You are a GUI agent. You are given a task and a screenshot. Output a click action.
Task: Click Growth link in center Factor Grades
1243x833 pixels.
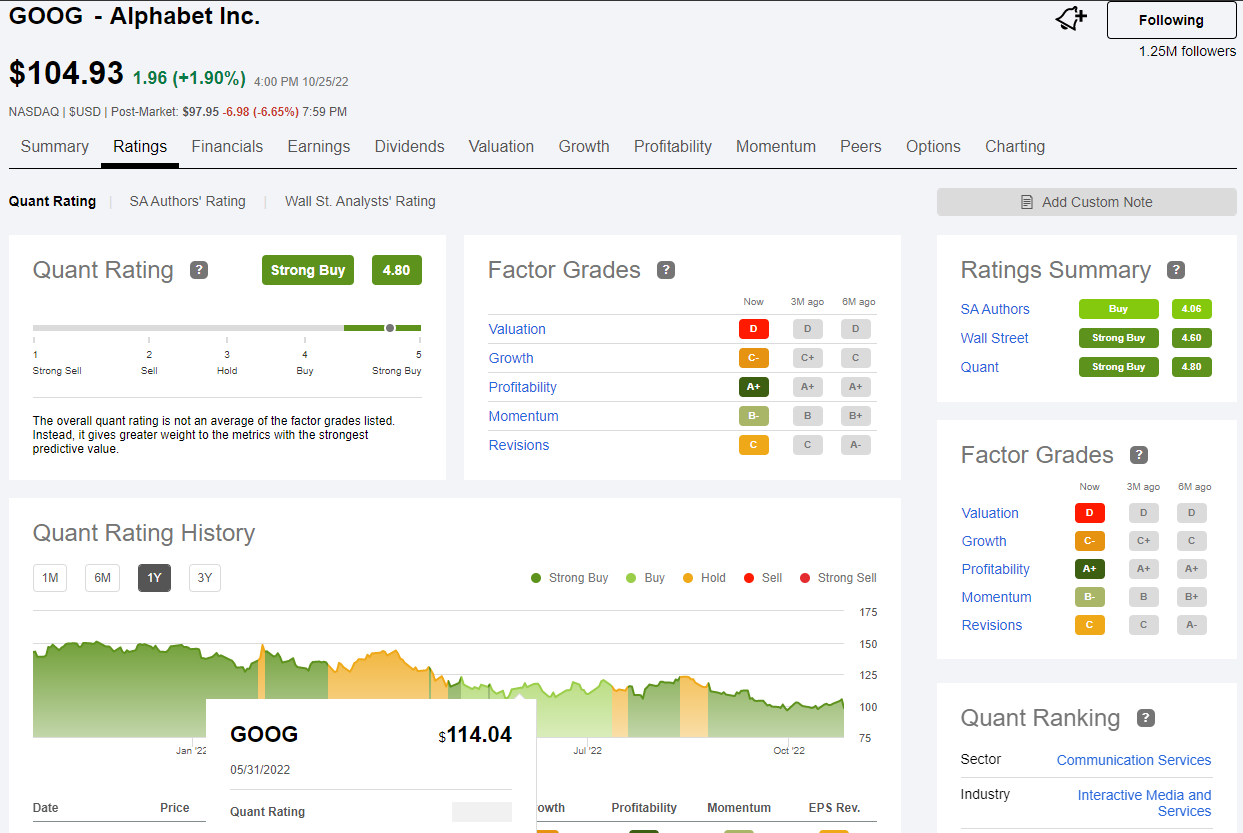511,358
